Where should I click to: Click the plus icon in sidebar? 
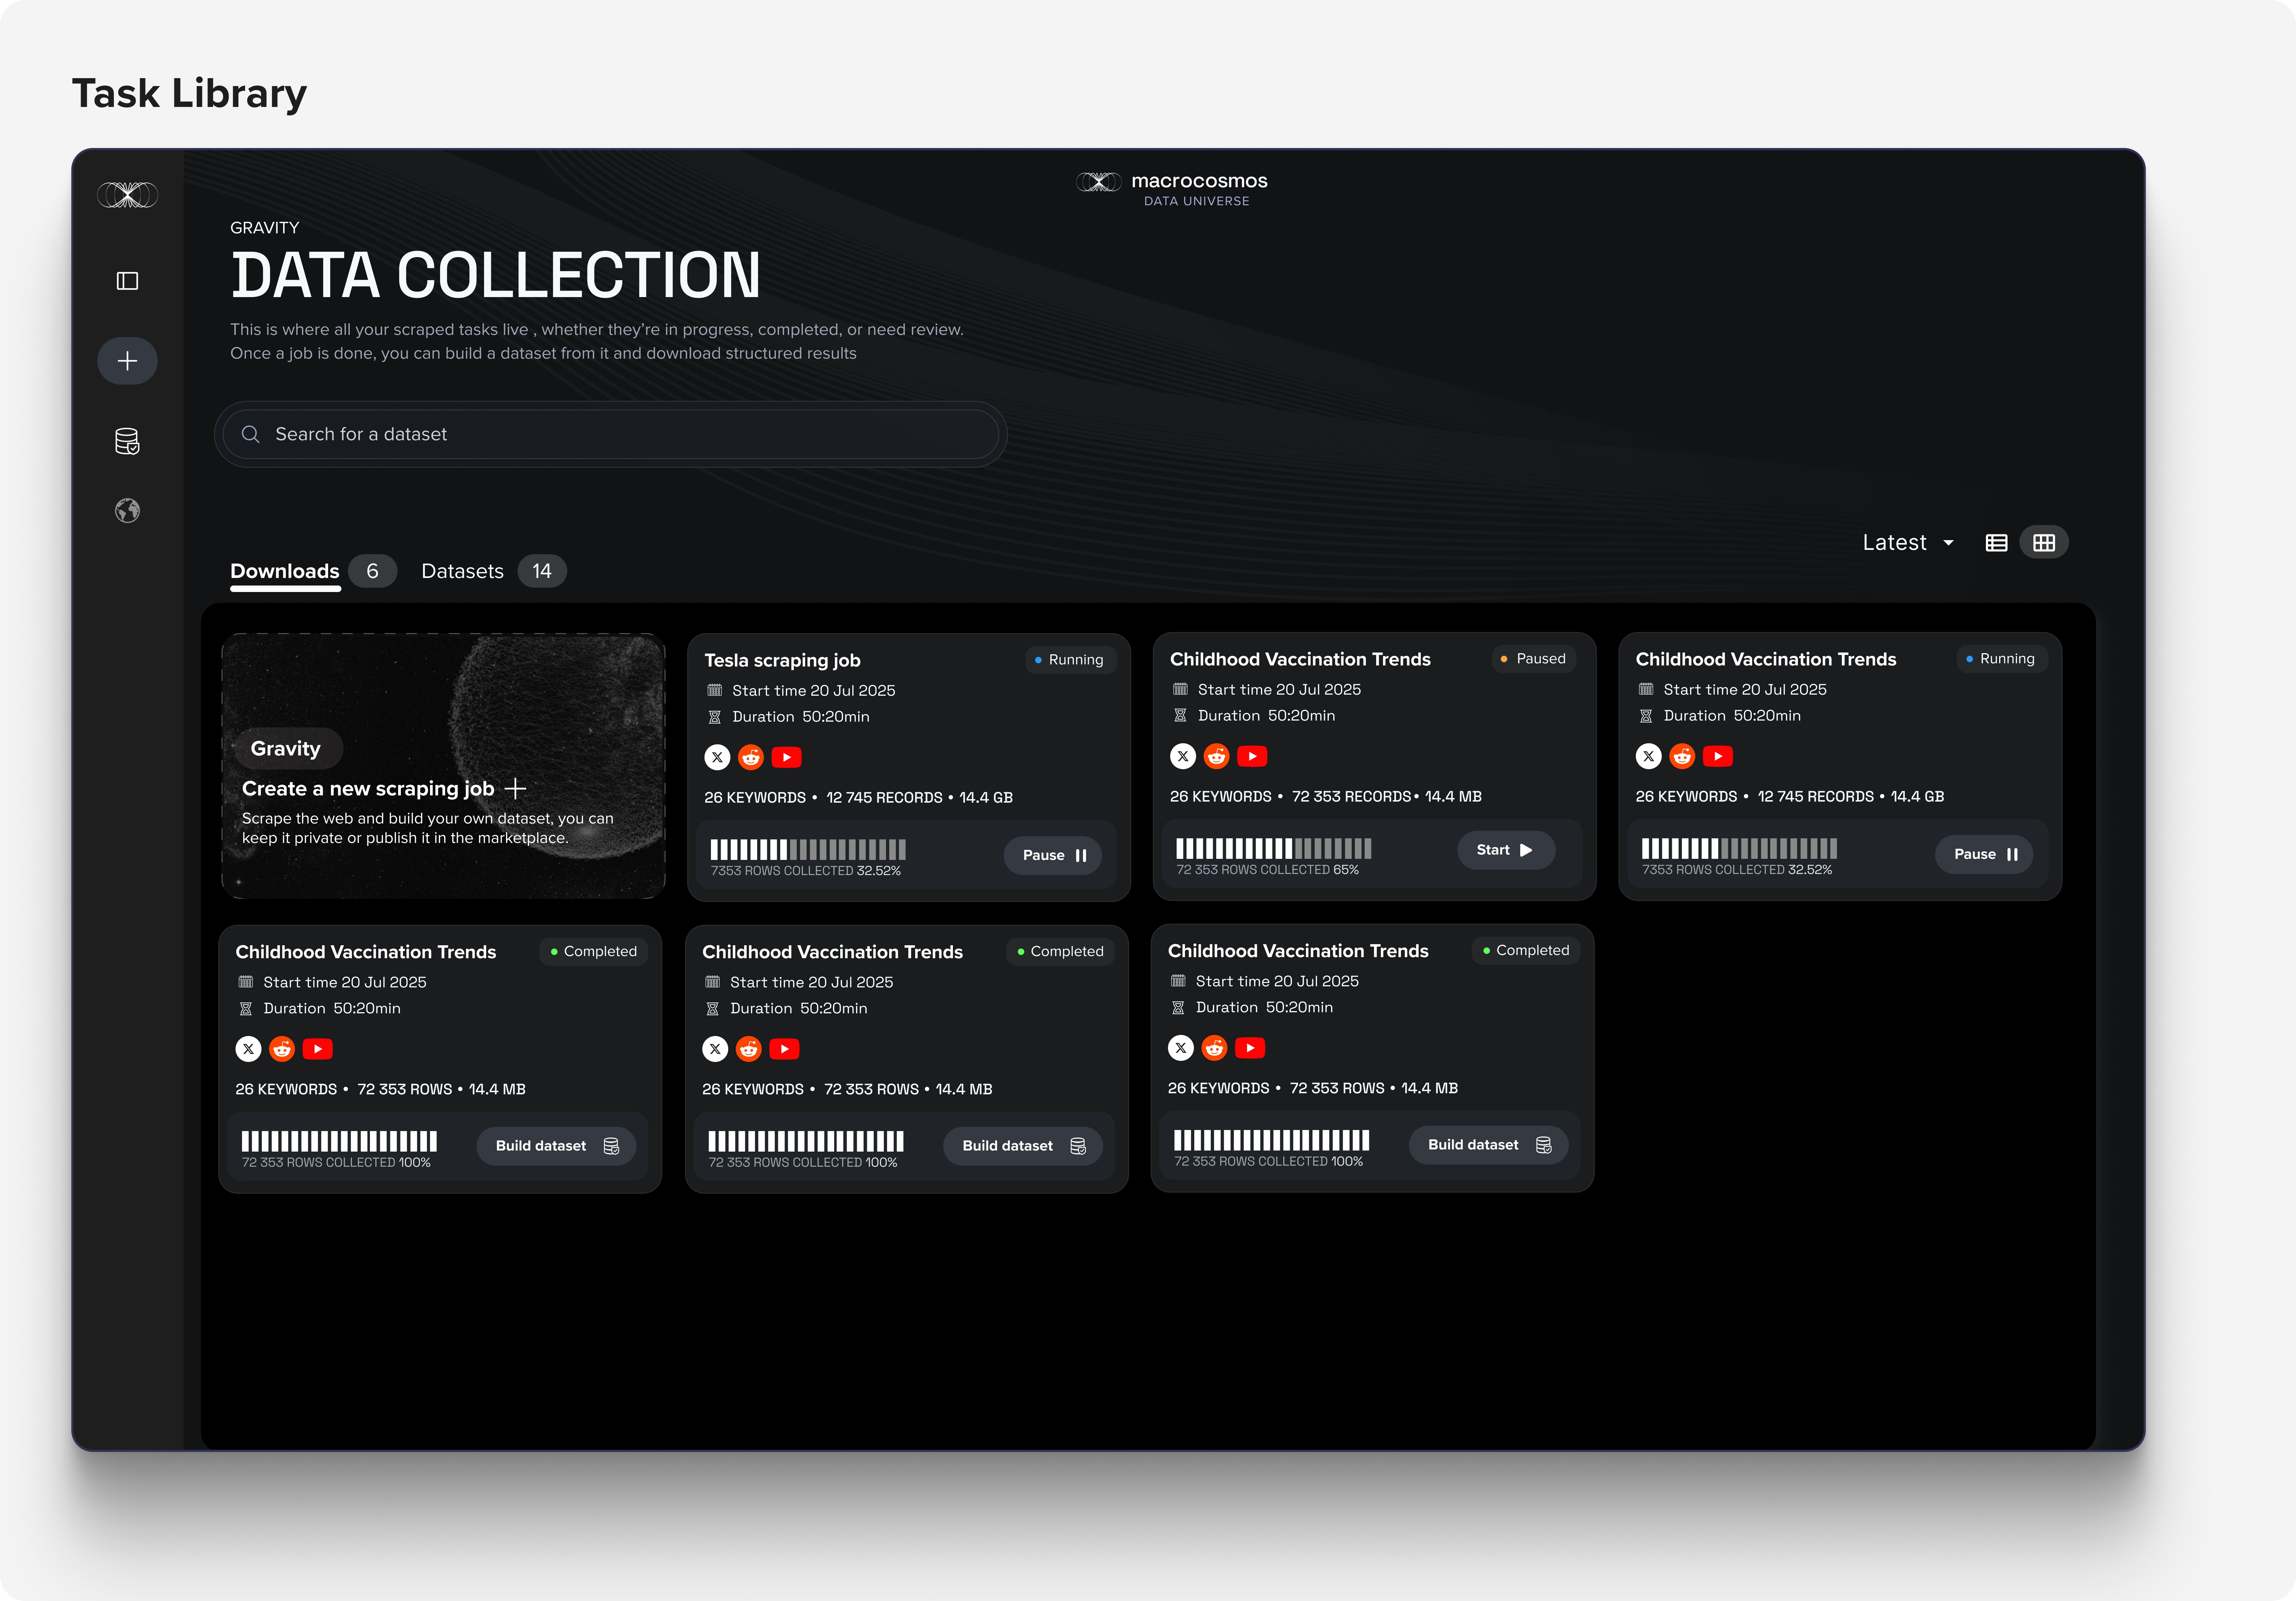(x=127, y=361)
